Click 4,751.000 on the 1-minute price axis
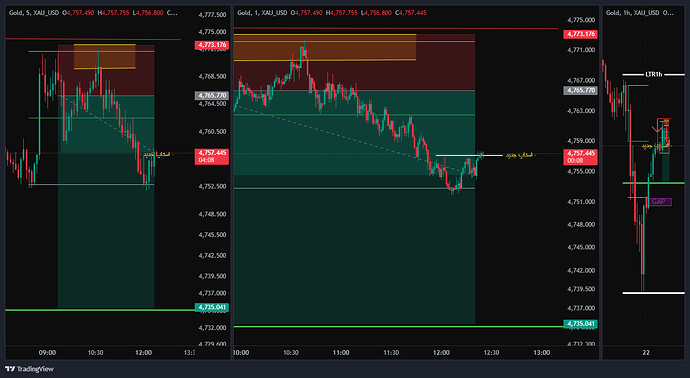The image size is (690, 378). (581, 202)
